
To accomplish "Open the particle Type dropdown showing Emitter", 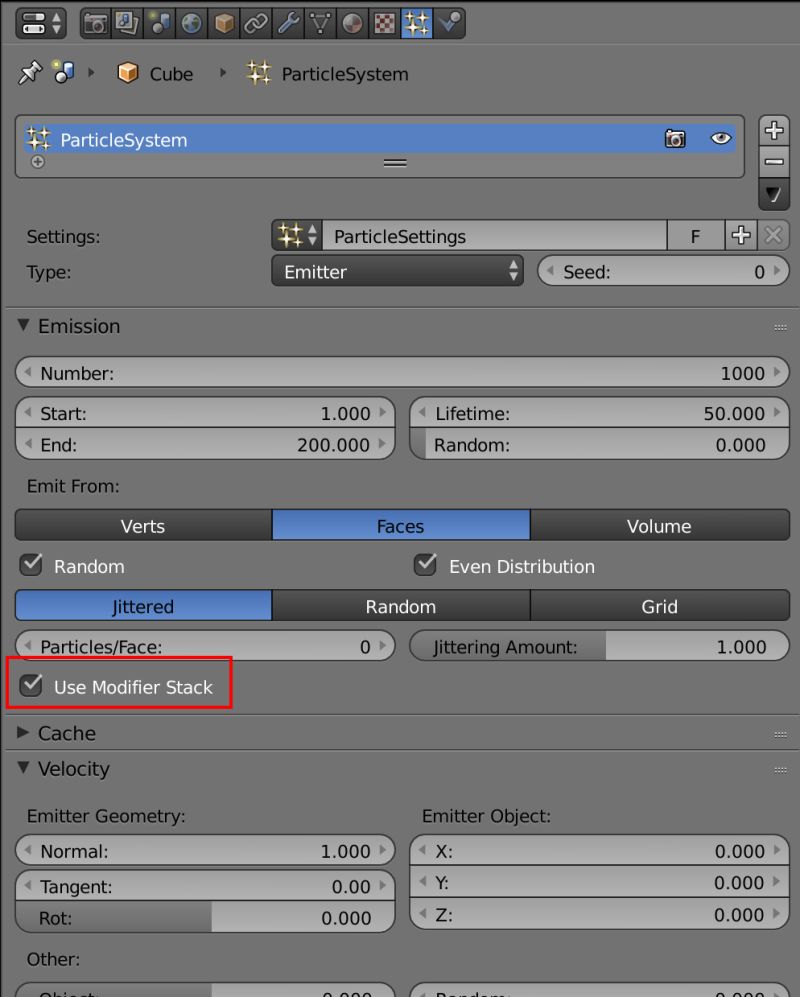I will coord(397,270).
